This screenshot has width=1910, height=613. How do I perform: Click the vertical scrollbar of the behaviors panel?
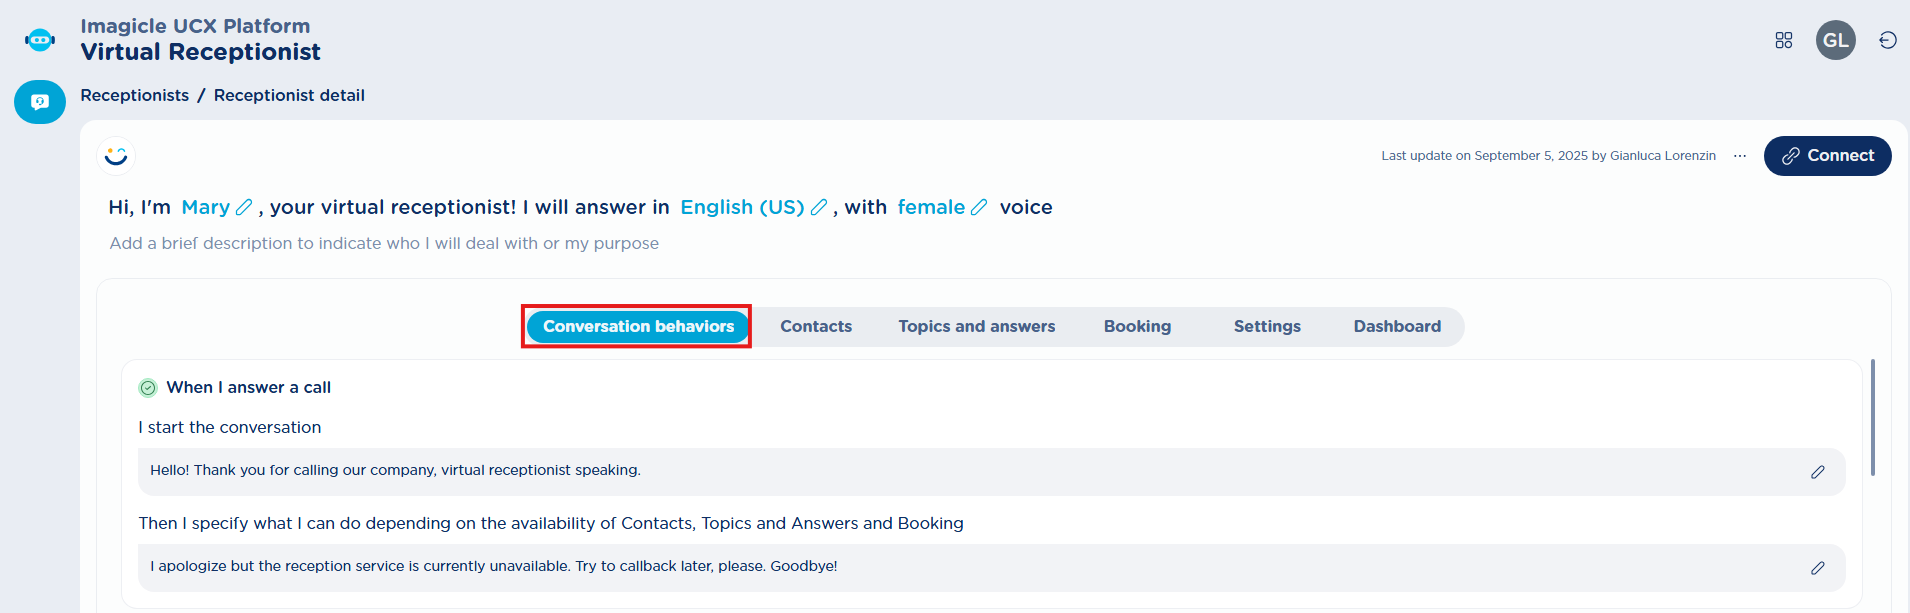(x=1872, y=417)
